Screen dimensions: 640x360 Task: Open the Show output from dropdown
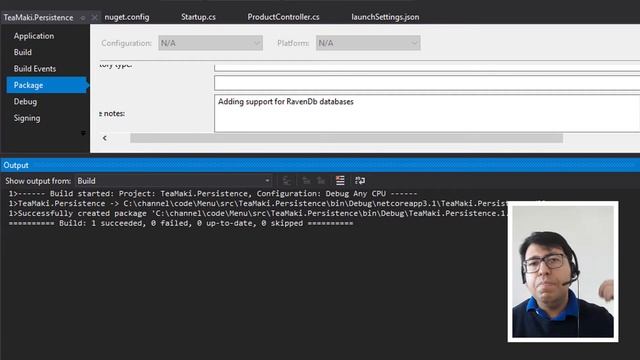(x=174, y=180)
